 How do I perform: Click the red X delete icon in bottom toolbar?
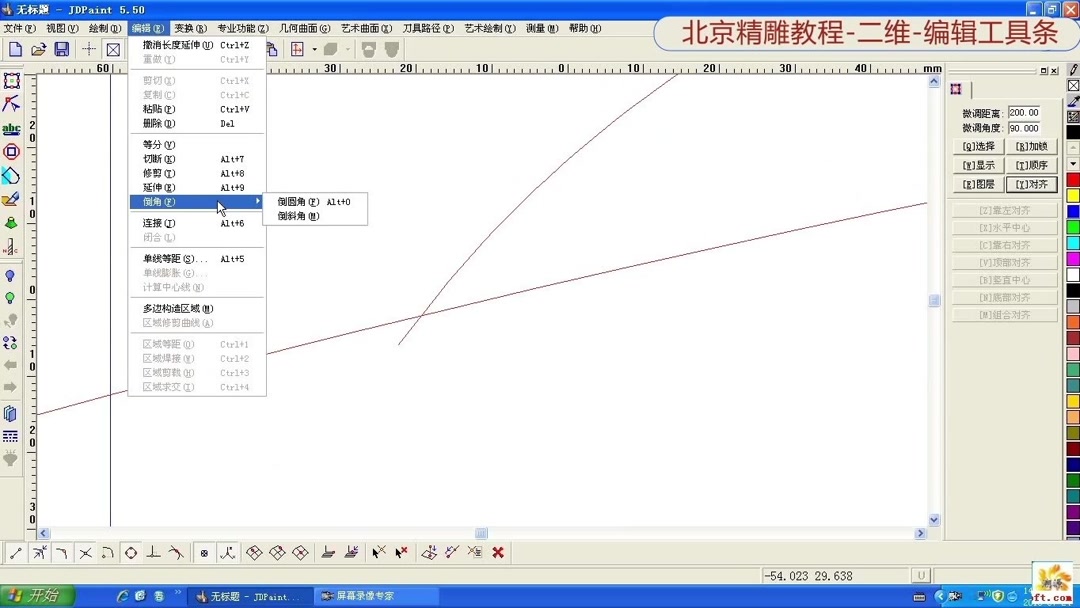[497, 552]
